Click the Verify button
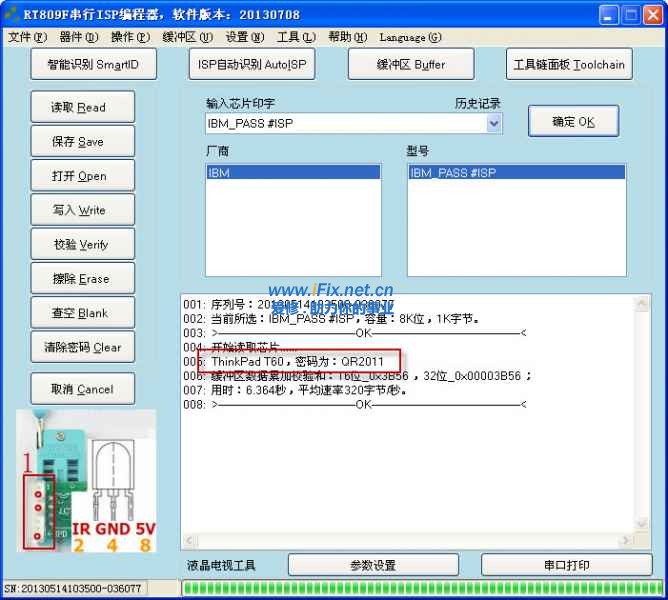Screen dimensions: 668x600 79,244
